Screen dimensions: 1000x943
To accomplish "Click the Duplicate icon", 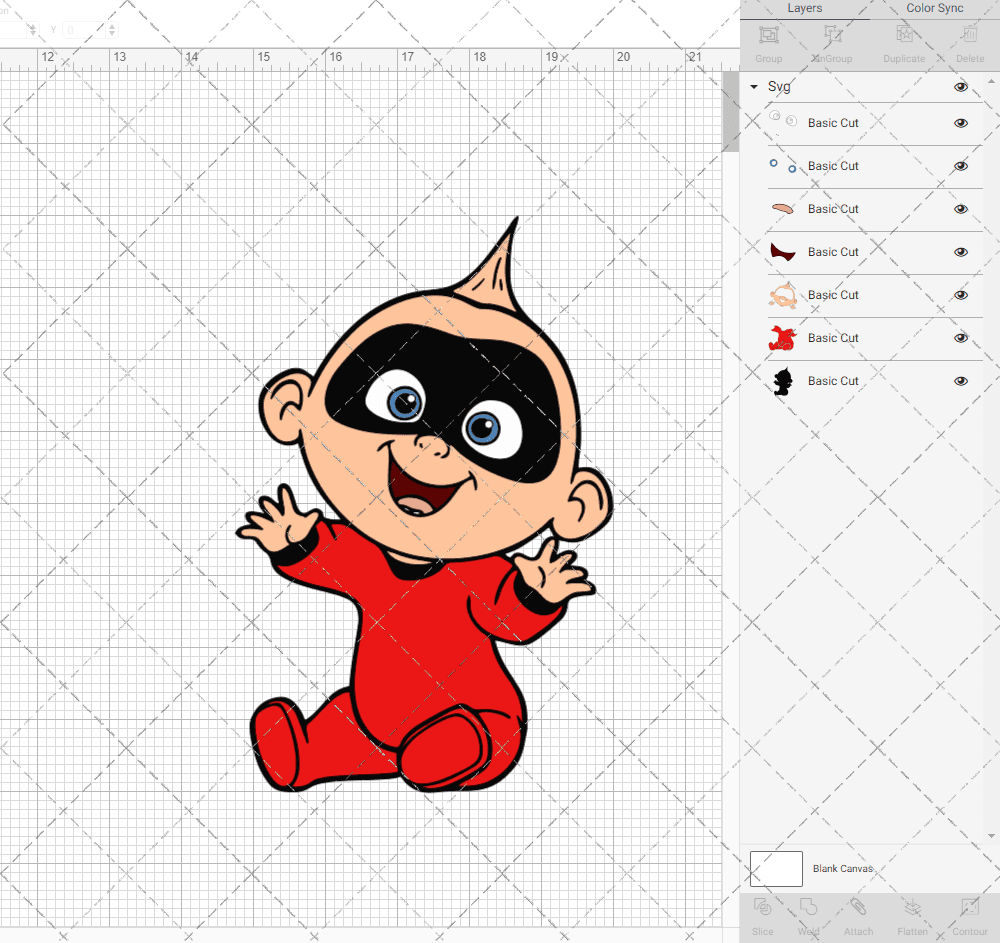I will tap(904, 34).
